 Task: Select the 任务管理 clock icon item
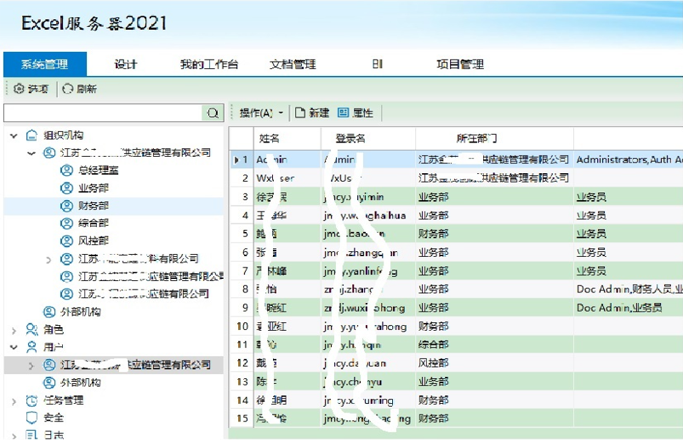coord(31,401)
